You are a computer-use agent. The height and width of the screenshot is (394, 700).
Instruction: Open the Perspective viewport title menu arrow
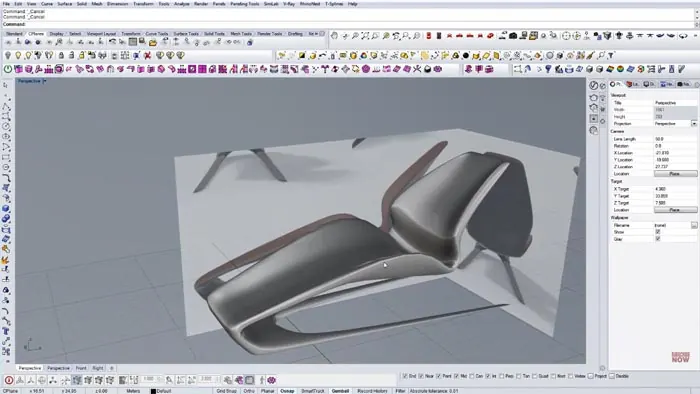44,81
